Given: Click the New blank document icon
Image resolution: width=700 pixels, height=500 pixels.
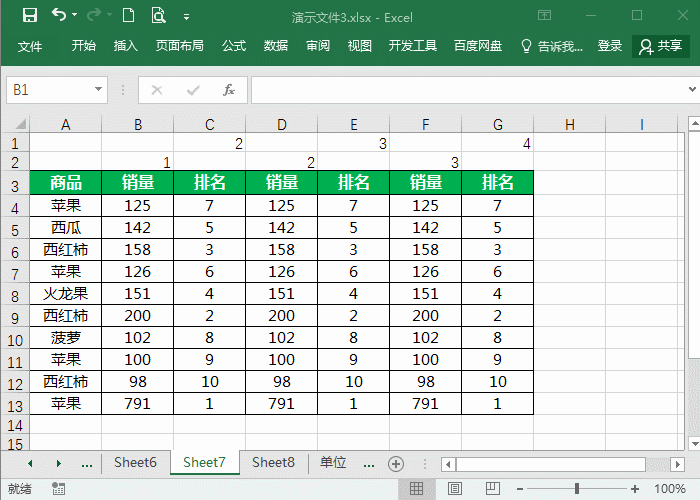Looking at the screenshot, I should coord(129,15).
